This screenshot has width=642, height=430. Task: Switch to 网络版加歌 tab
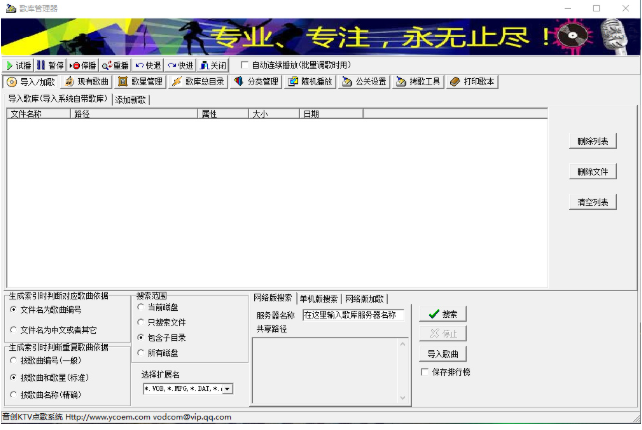[x=364, y=299]
